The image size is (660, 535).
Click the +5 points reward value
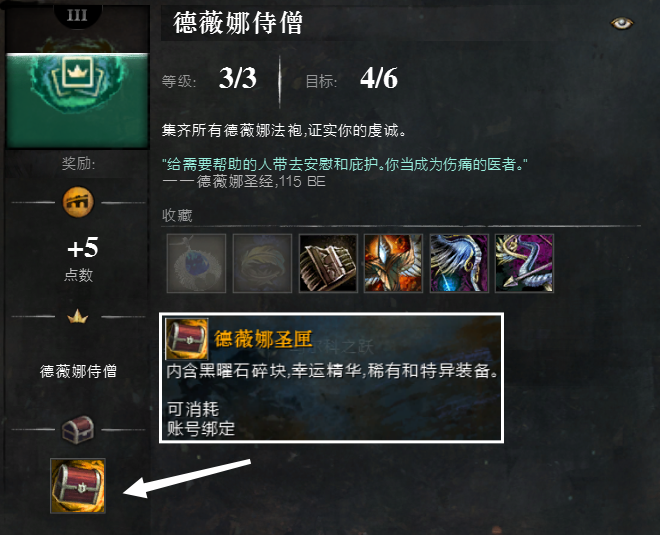tap(82, 247)
